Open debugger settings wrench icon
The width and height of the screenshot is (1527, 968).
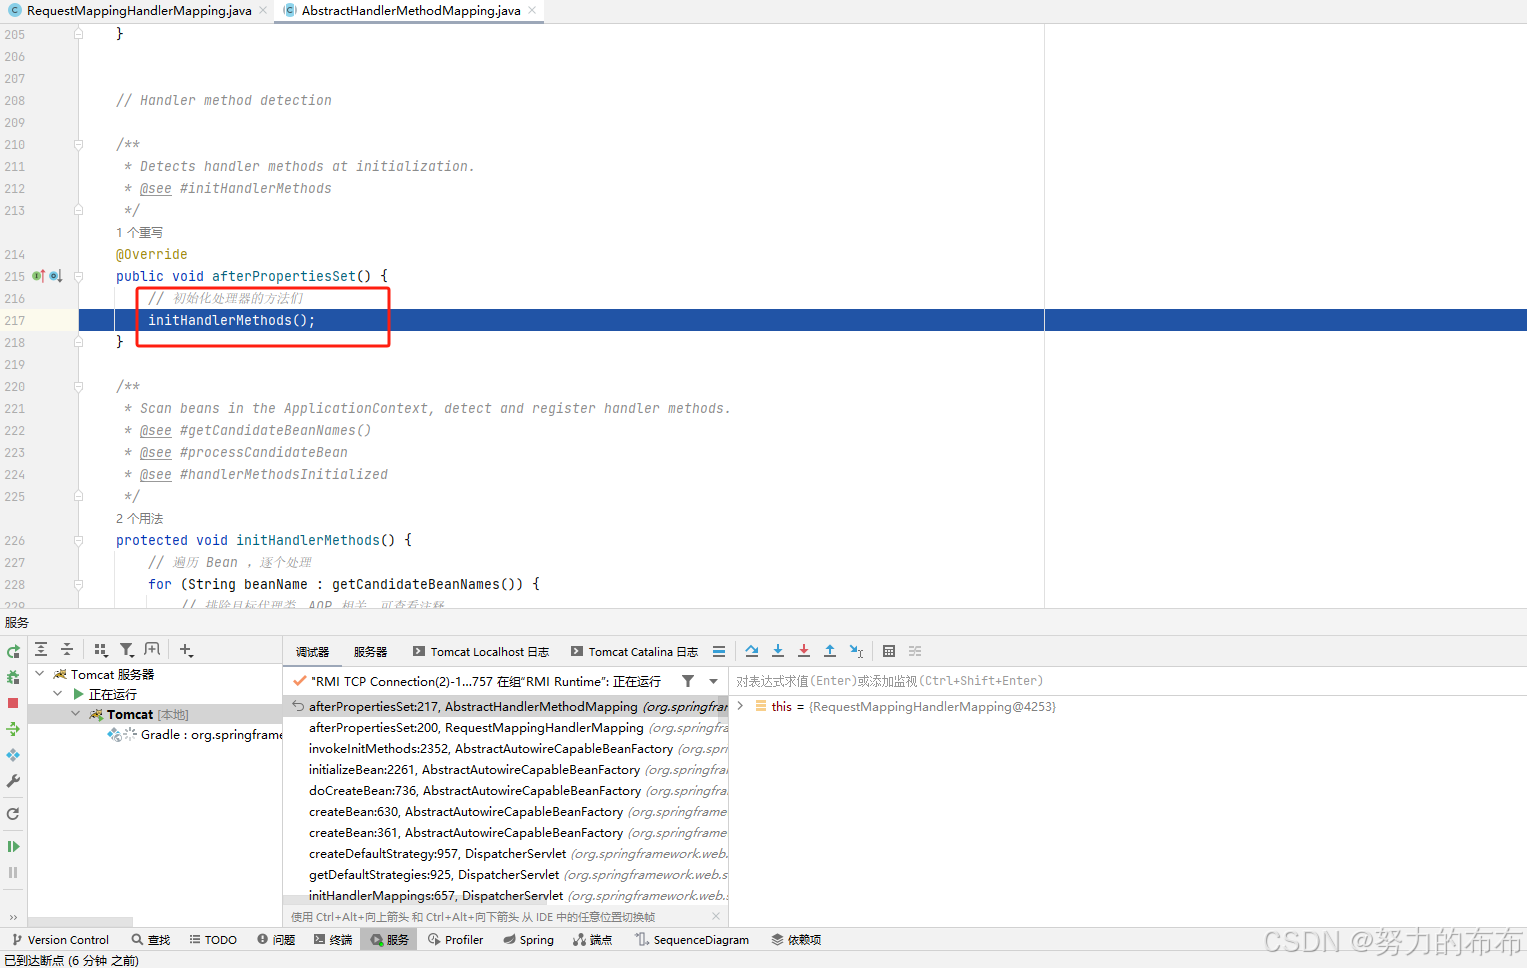coord(13,781)
